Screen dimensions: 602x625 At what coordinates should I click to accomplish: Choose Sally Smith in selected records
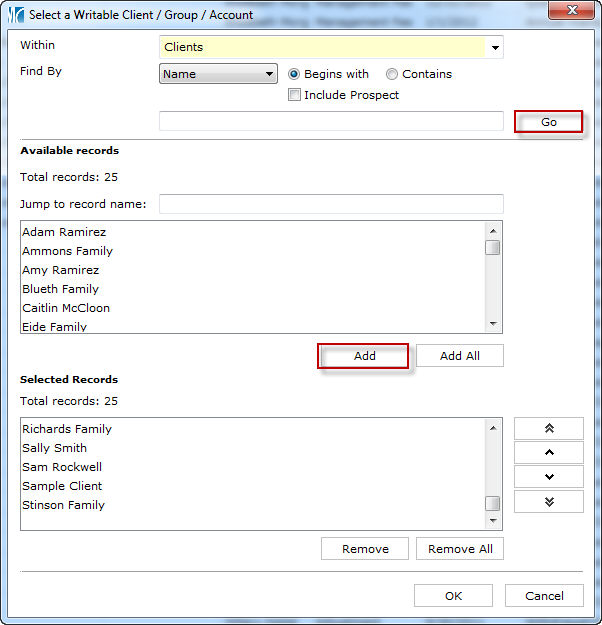click(x=54, y=448)
